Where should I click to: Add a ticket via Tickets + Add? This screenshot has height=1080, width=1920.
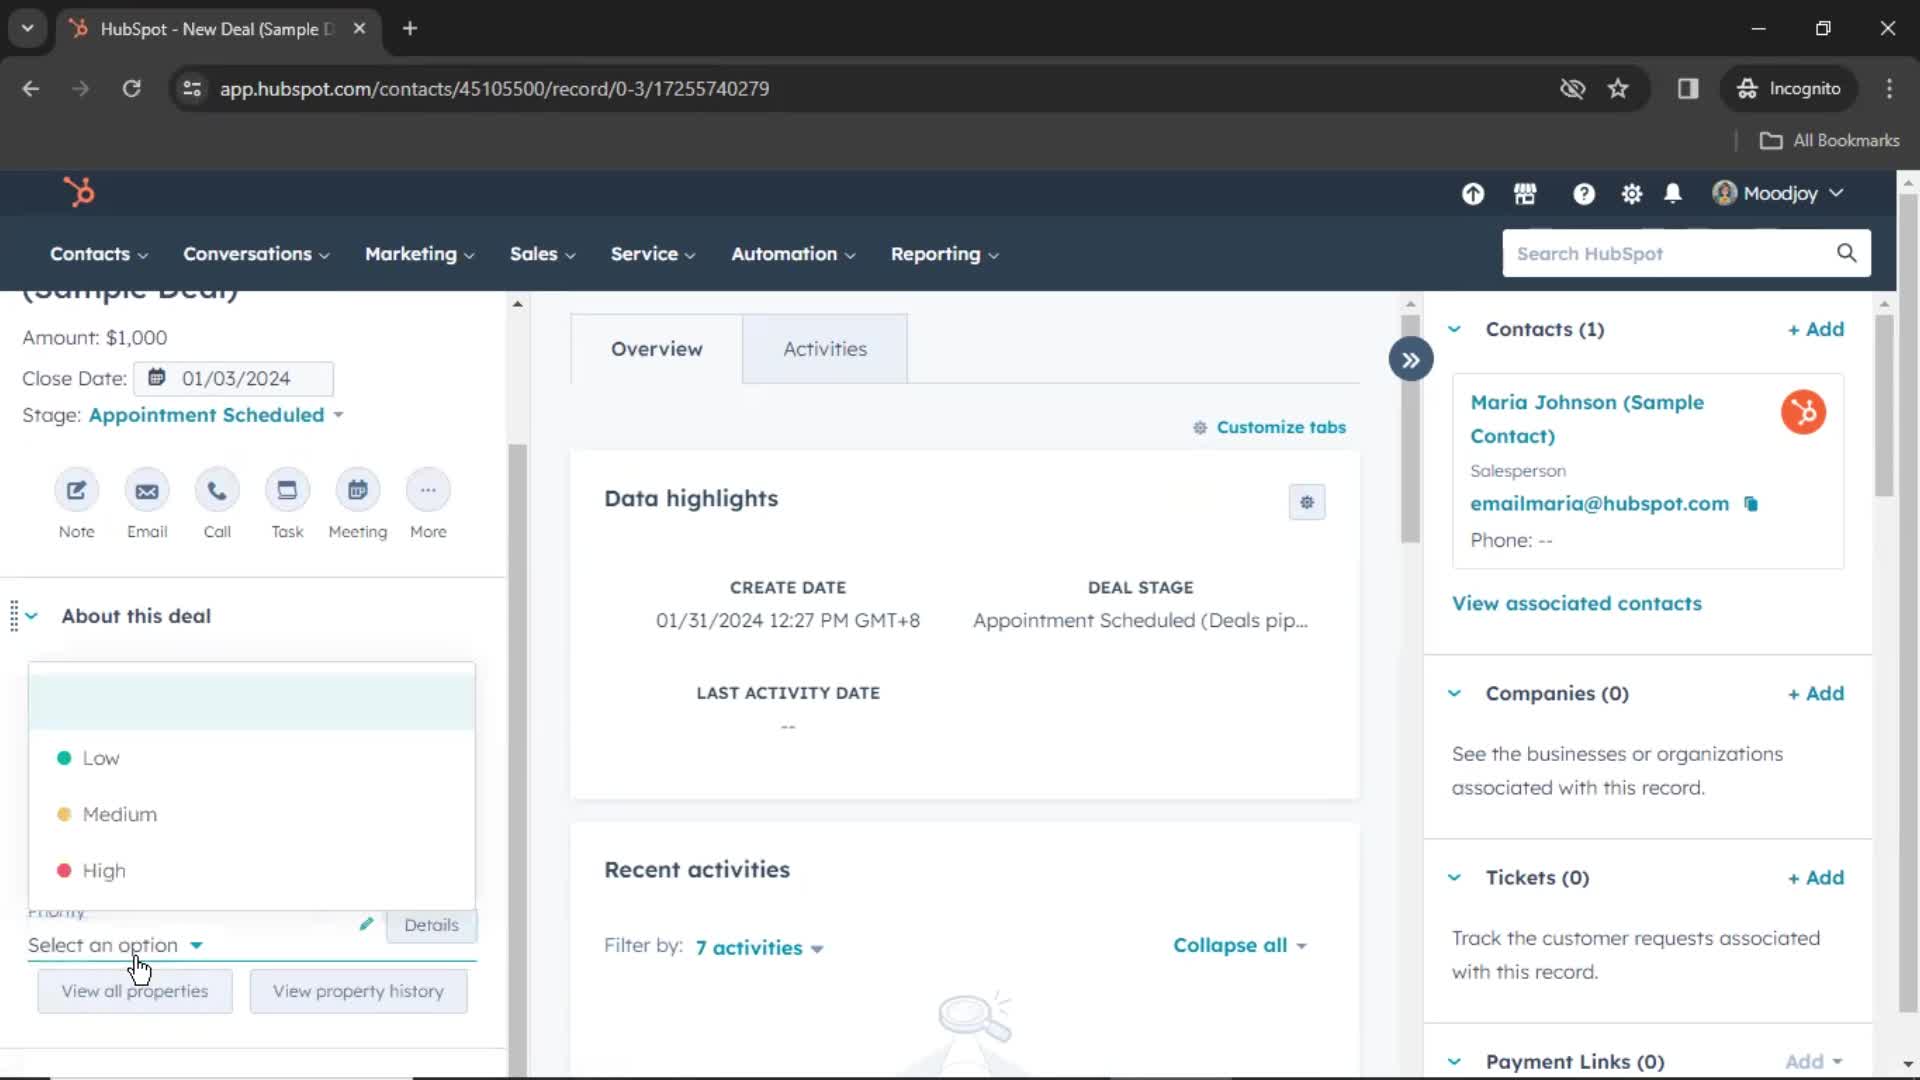pos(1816,877)
